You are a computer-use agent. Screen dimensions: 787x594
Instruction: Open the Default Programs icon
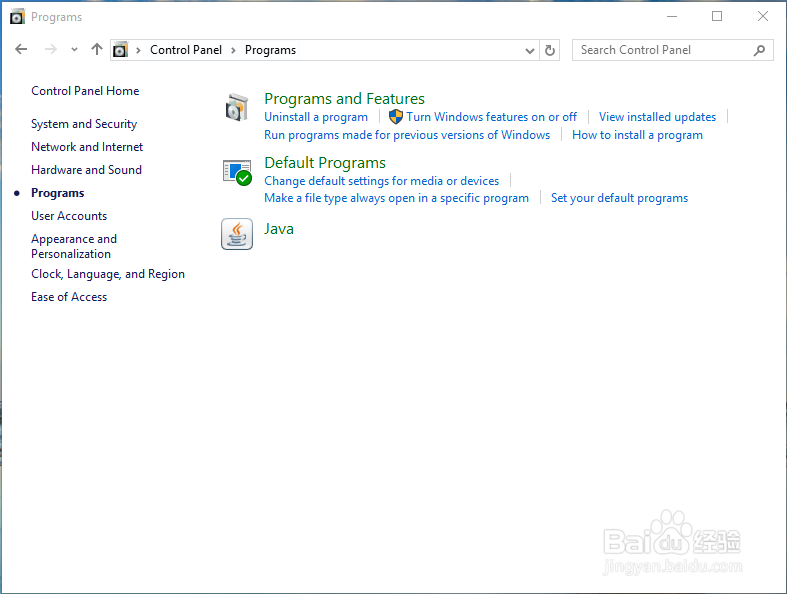click(x=237, y=172)
